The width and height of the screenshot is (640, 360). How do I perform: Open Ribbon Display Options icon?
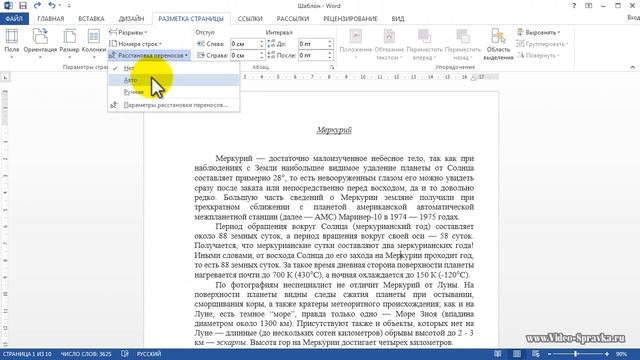click(x=589, y=6)
